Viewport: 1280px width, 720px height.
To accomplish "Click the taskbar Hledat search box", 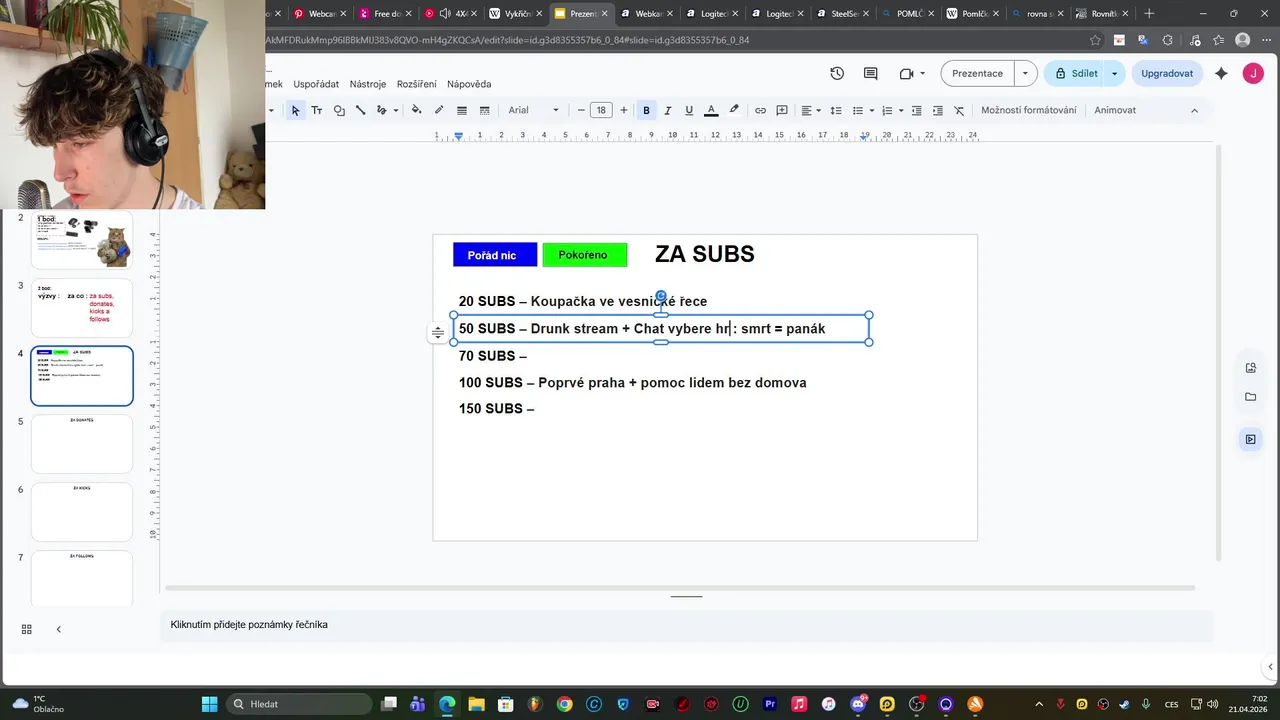I will click(x=298, y=704).
